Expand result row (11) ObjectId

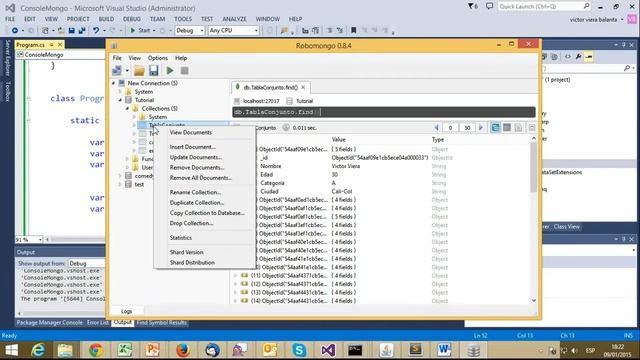pos(236,276)
